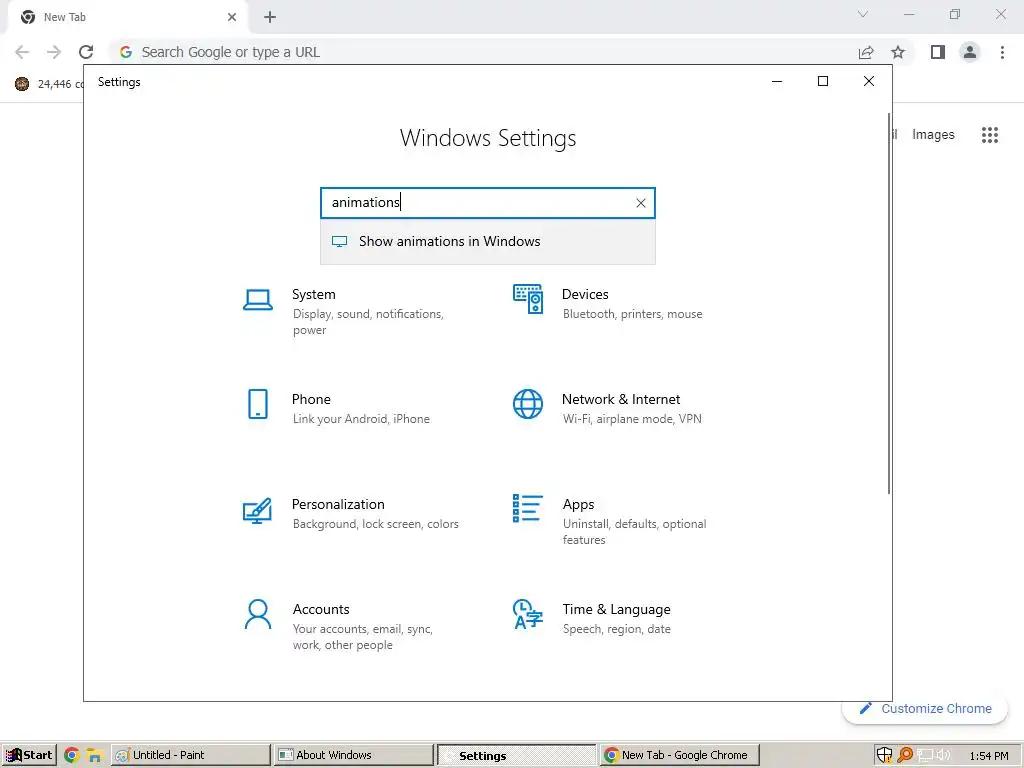
Task: Click Chrome's back arrow button
Action: [x=22, y=52]
